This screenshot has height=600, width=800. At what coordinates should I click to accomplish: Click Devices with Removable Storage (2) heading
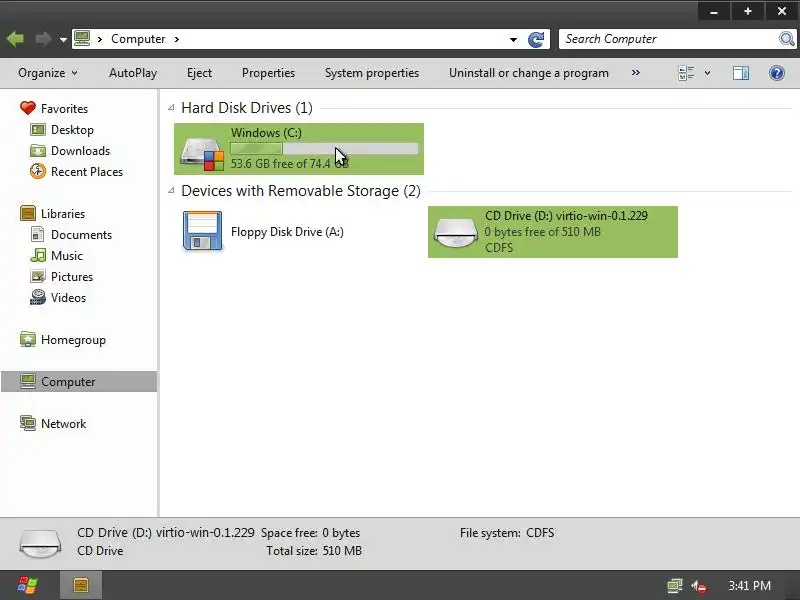point(301,191)
